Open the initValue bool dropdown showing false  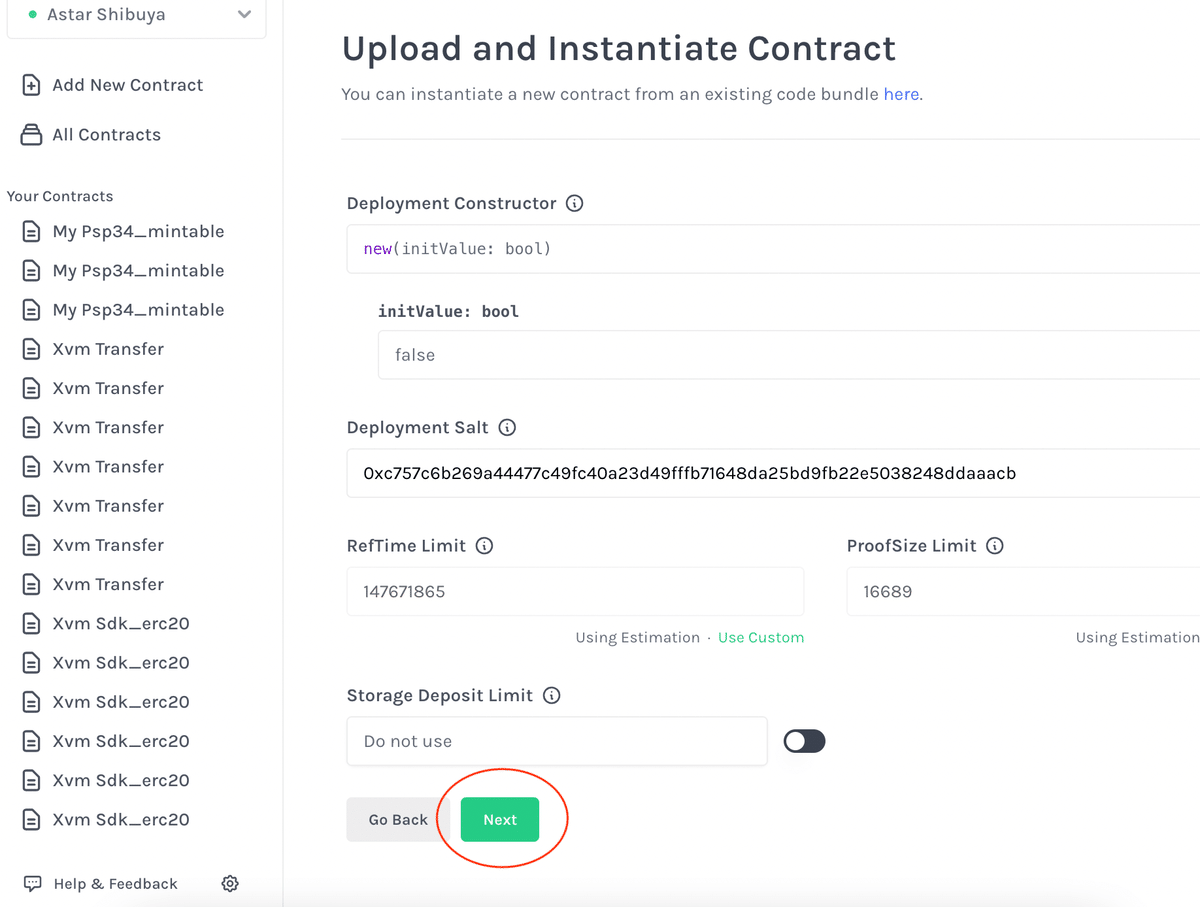(789, 355)
